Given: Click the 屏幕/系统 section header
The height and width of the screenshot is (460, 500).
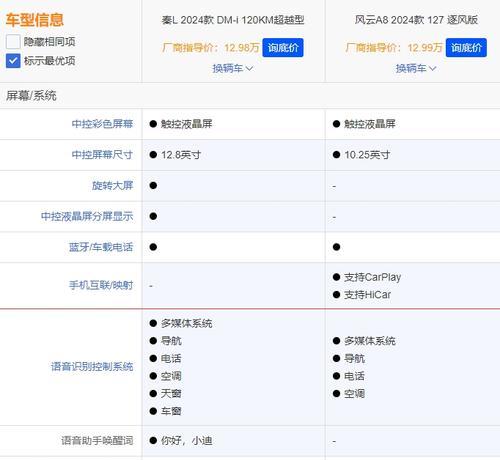Looking at the screenshot, I should (31, 96).
